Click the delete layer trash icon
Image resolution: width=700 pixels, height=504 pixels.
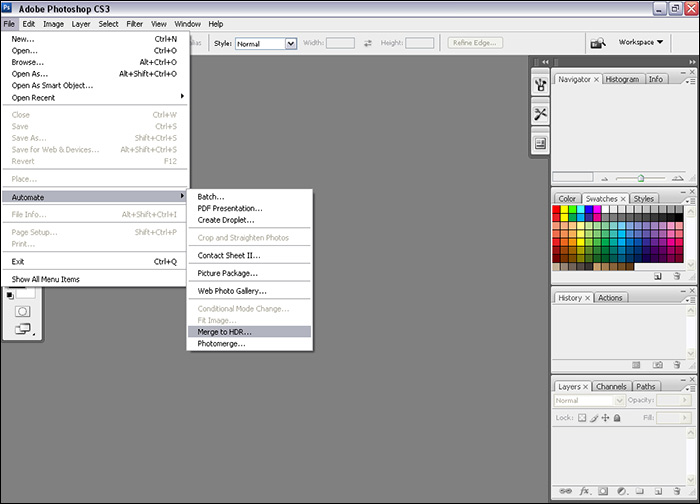pos(677,491)
